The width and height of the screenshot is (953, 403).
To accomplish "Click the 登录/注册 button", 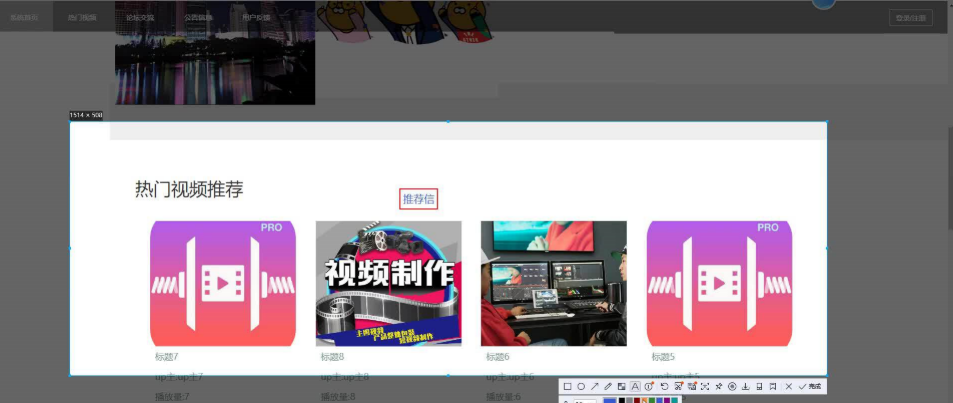I will coord(910,18).
